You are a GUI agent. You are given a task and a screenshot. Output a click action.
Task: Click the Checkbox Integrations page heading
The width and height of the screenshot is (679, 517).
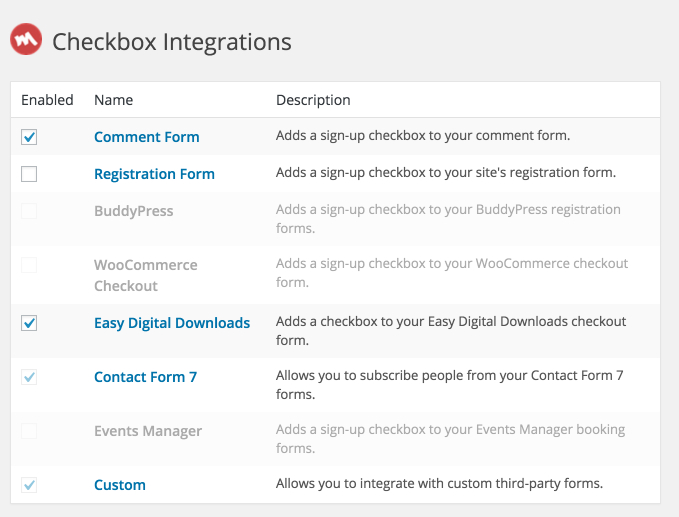pos(172,42)
